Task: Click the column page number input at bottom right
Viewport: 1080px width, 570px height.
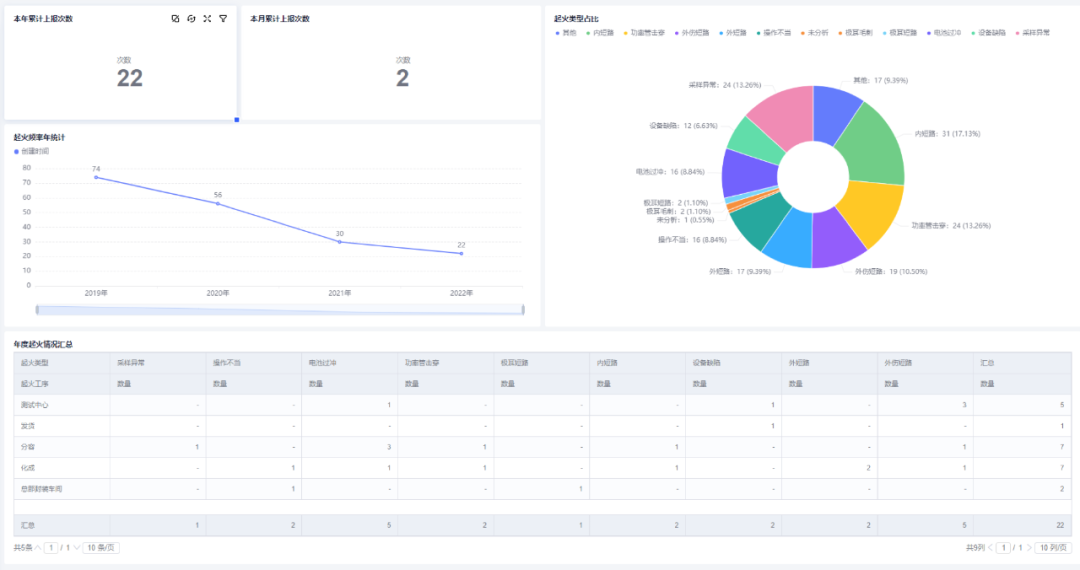Action: (1004, 548)
